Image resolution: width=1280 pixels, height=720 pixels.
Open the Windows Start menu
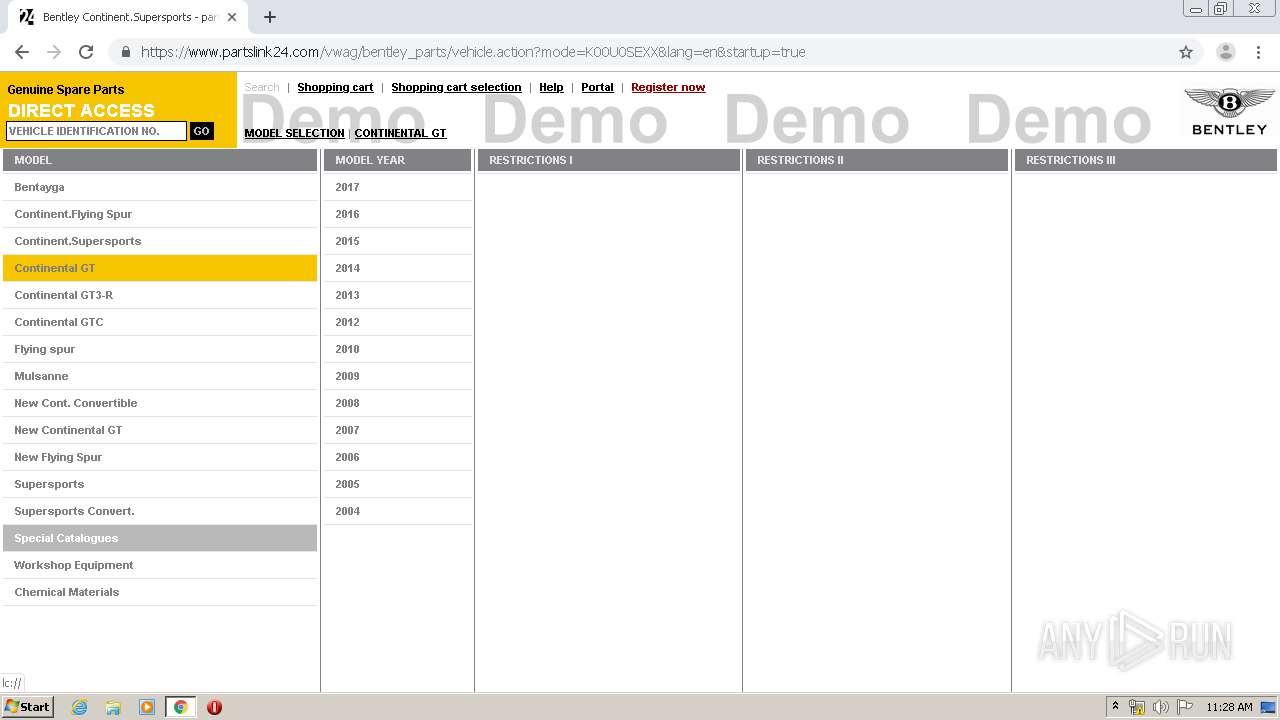28,707
